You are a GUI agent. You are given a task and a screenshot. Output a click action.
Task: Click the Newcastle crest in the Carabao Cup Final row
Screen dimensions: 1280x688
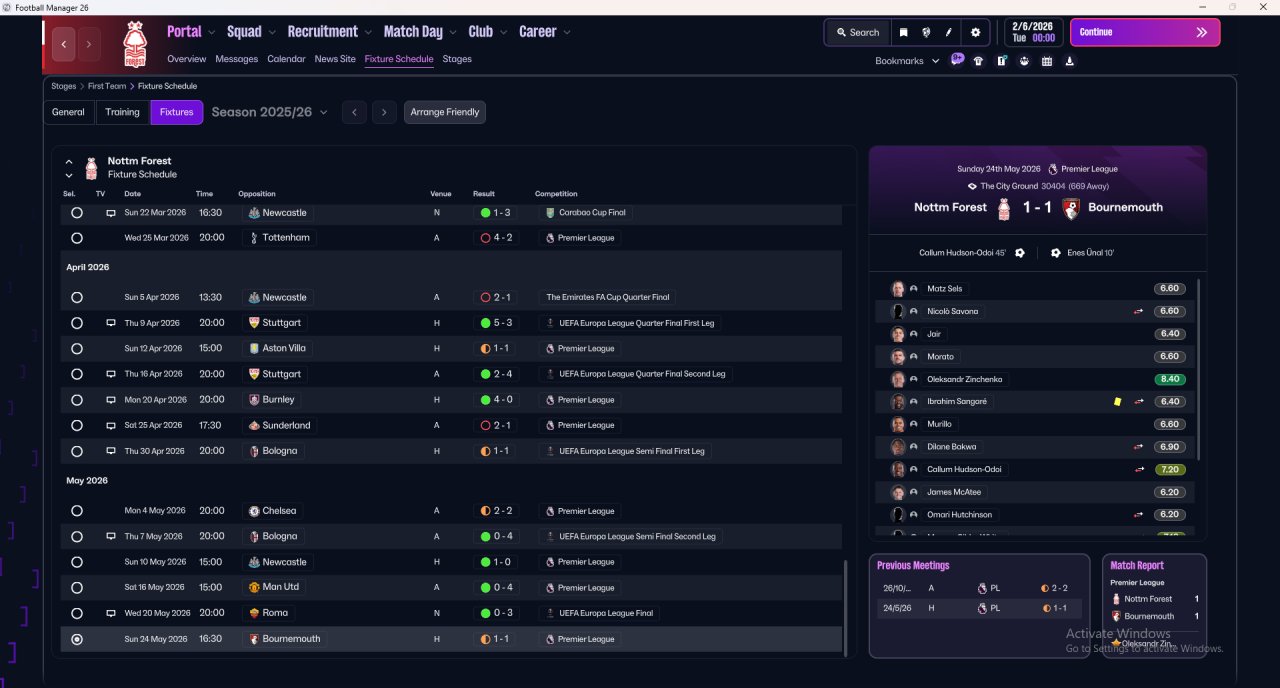254,213
